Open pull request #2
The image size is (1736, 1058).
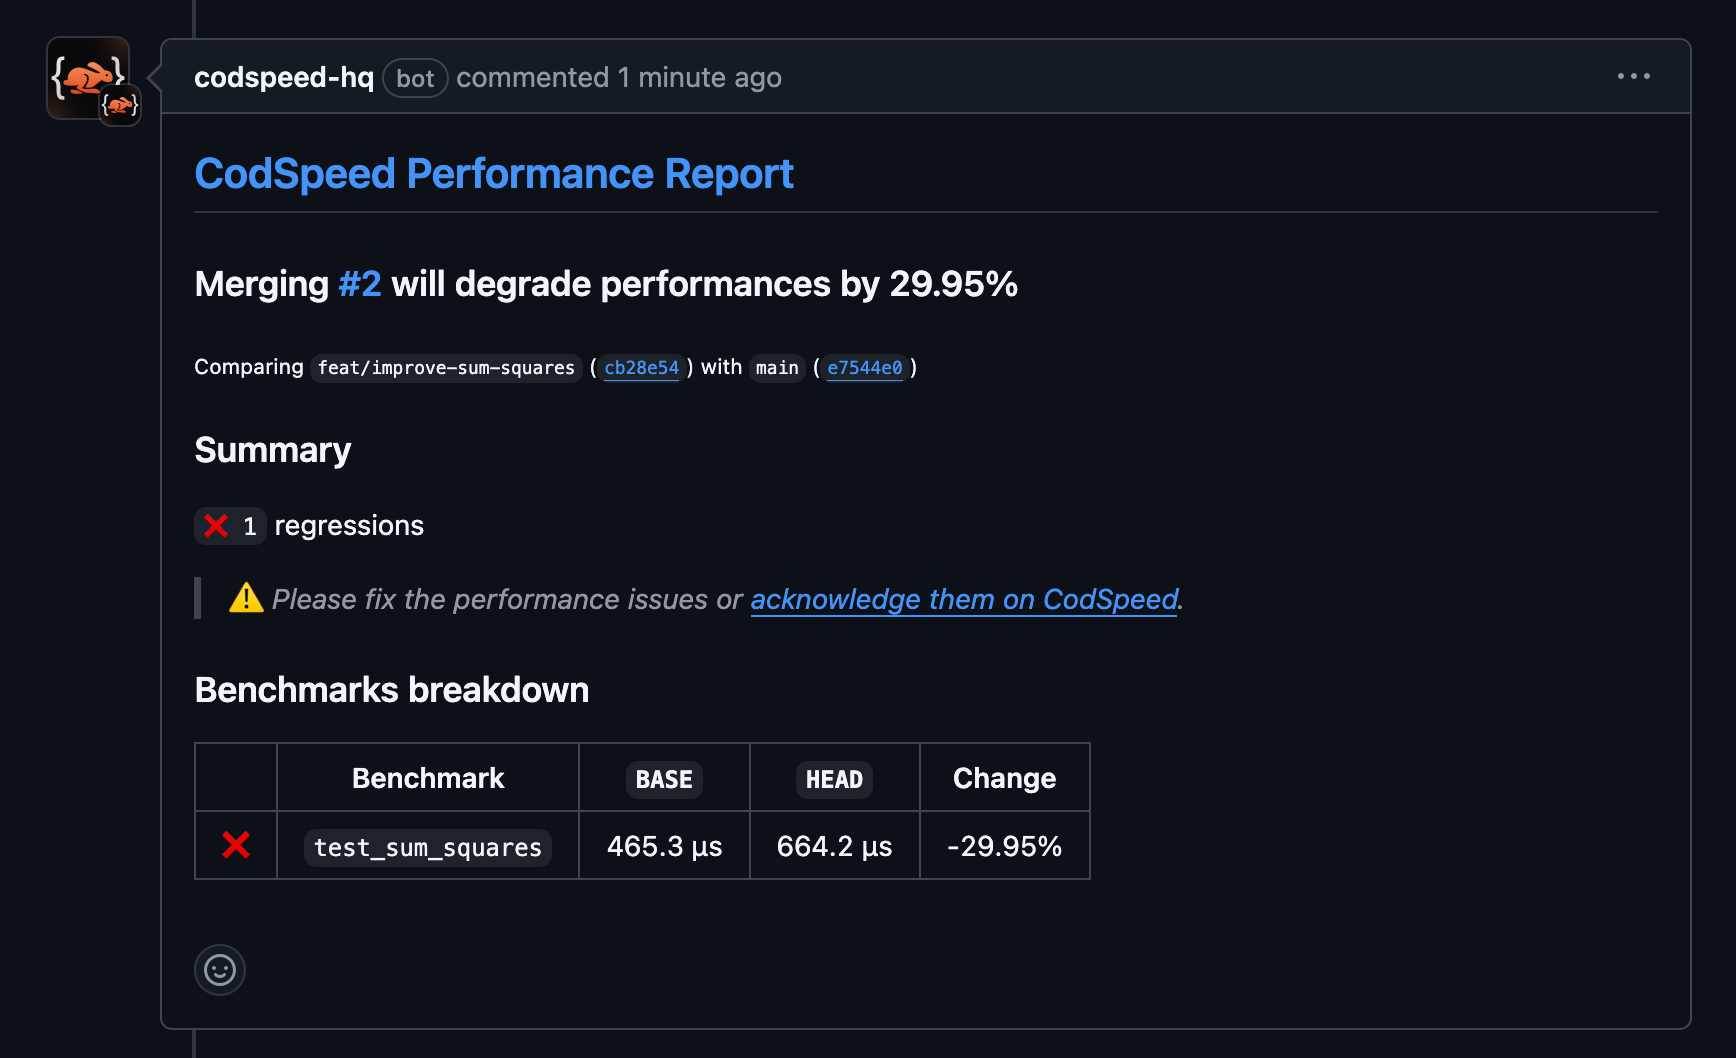click(359, 284)
